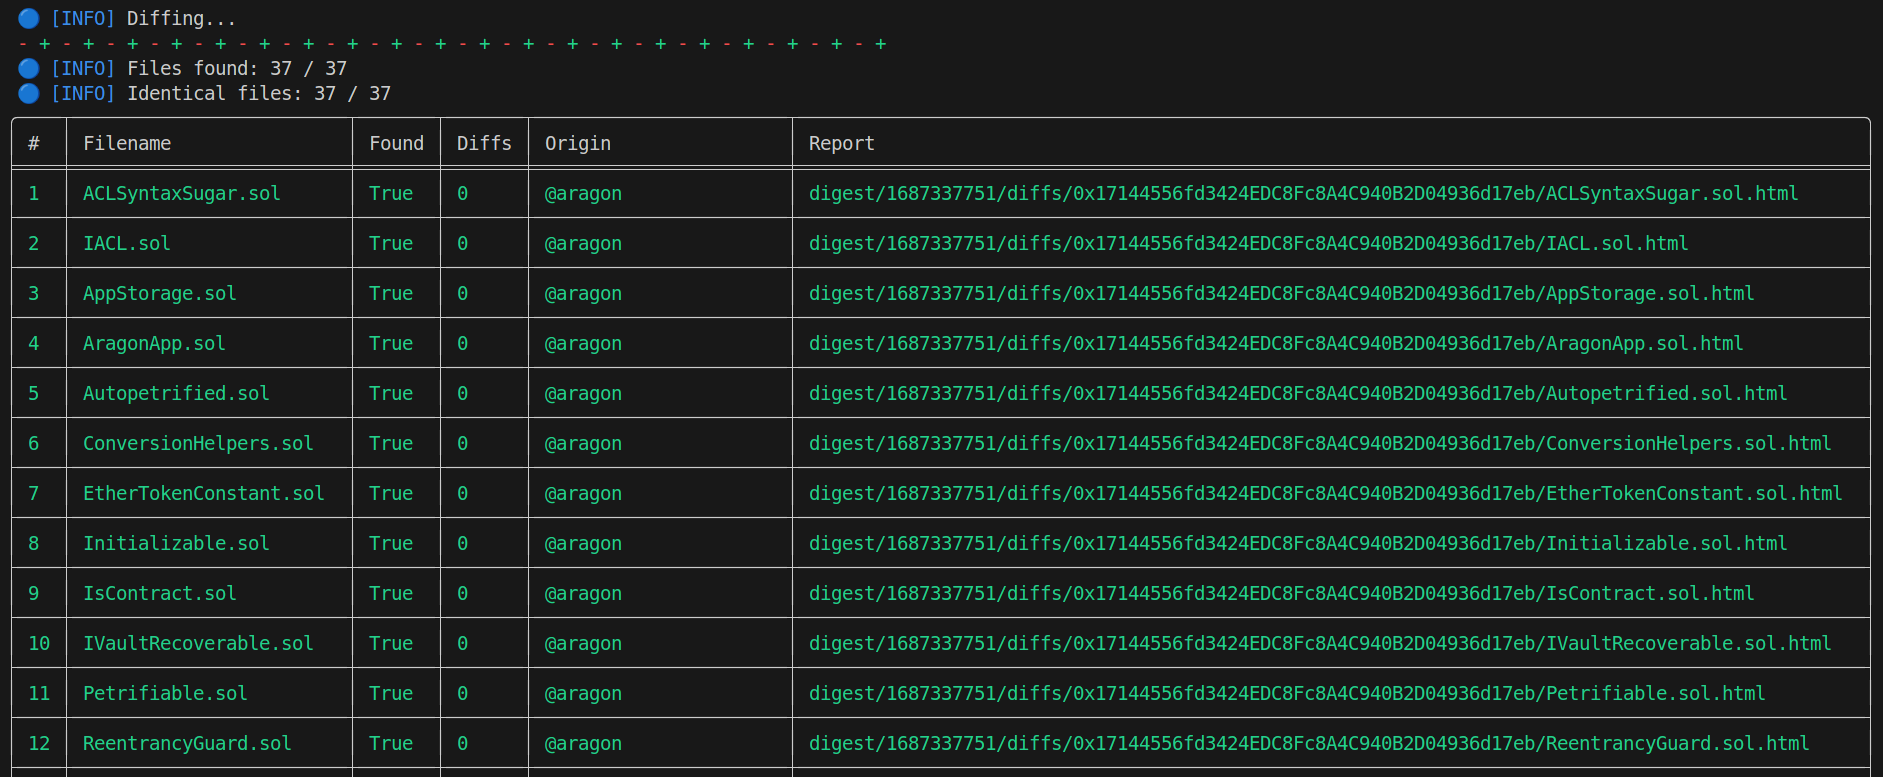Open the IsContract.sol.html report path
Viewport: 1883px width, 777px height.
(1282, 593)
